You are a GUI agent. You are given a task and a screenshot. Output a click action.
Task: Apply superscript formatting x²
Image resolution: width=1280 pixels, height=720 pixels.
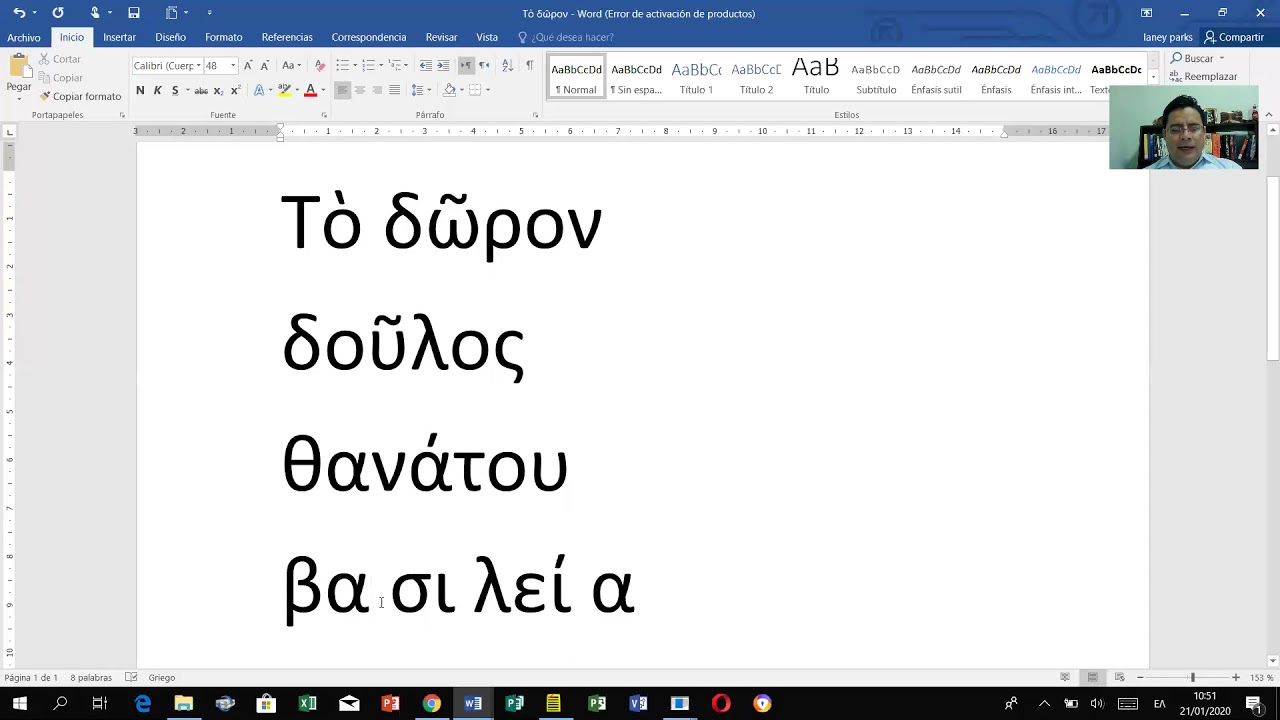click(x=235, y=90)
